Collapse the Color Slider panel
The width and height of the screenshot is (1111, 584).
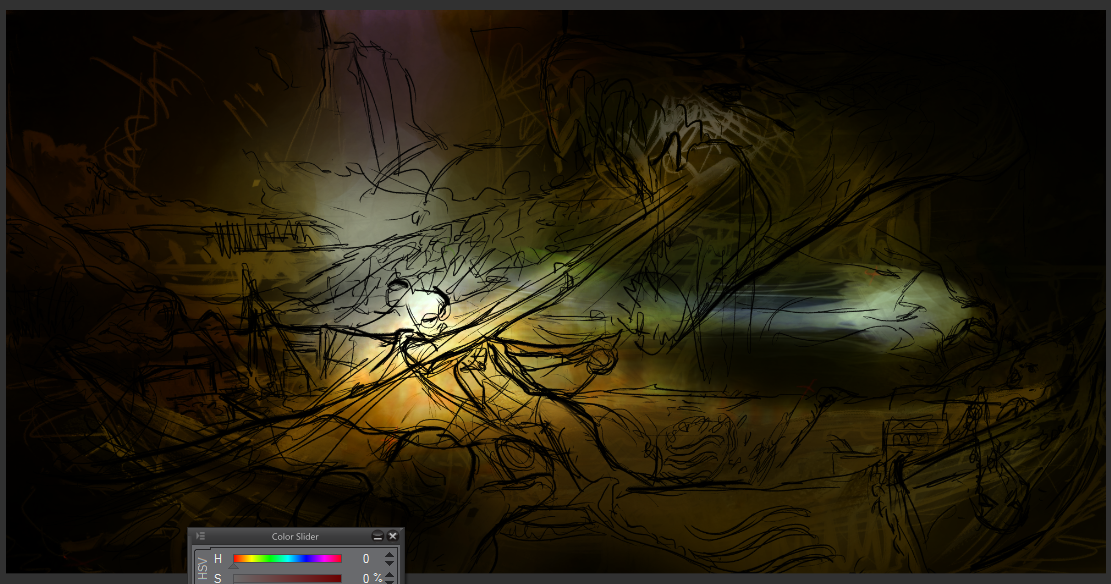(x=378, y=537)
